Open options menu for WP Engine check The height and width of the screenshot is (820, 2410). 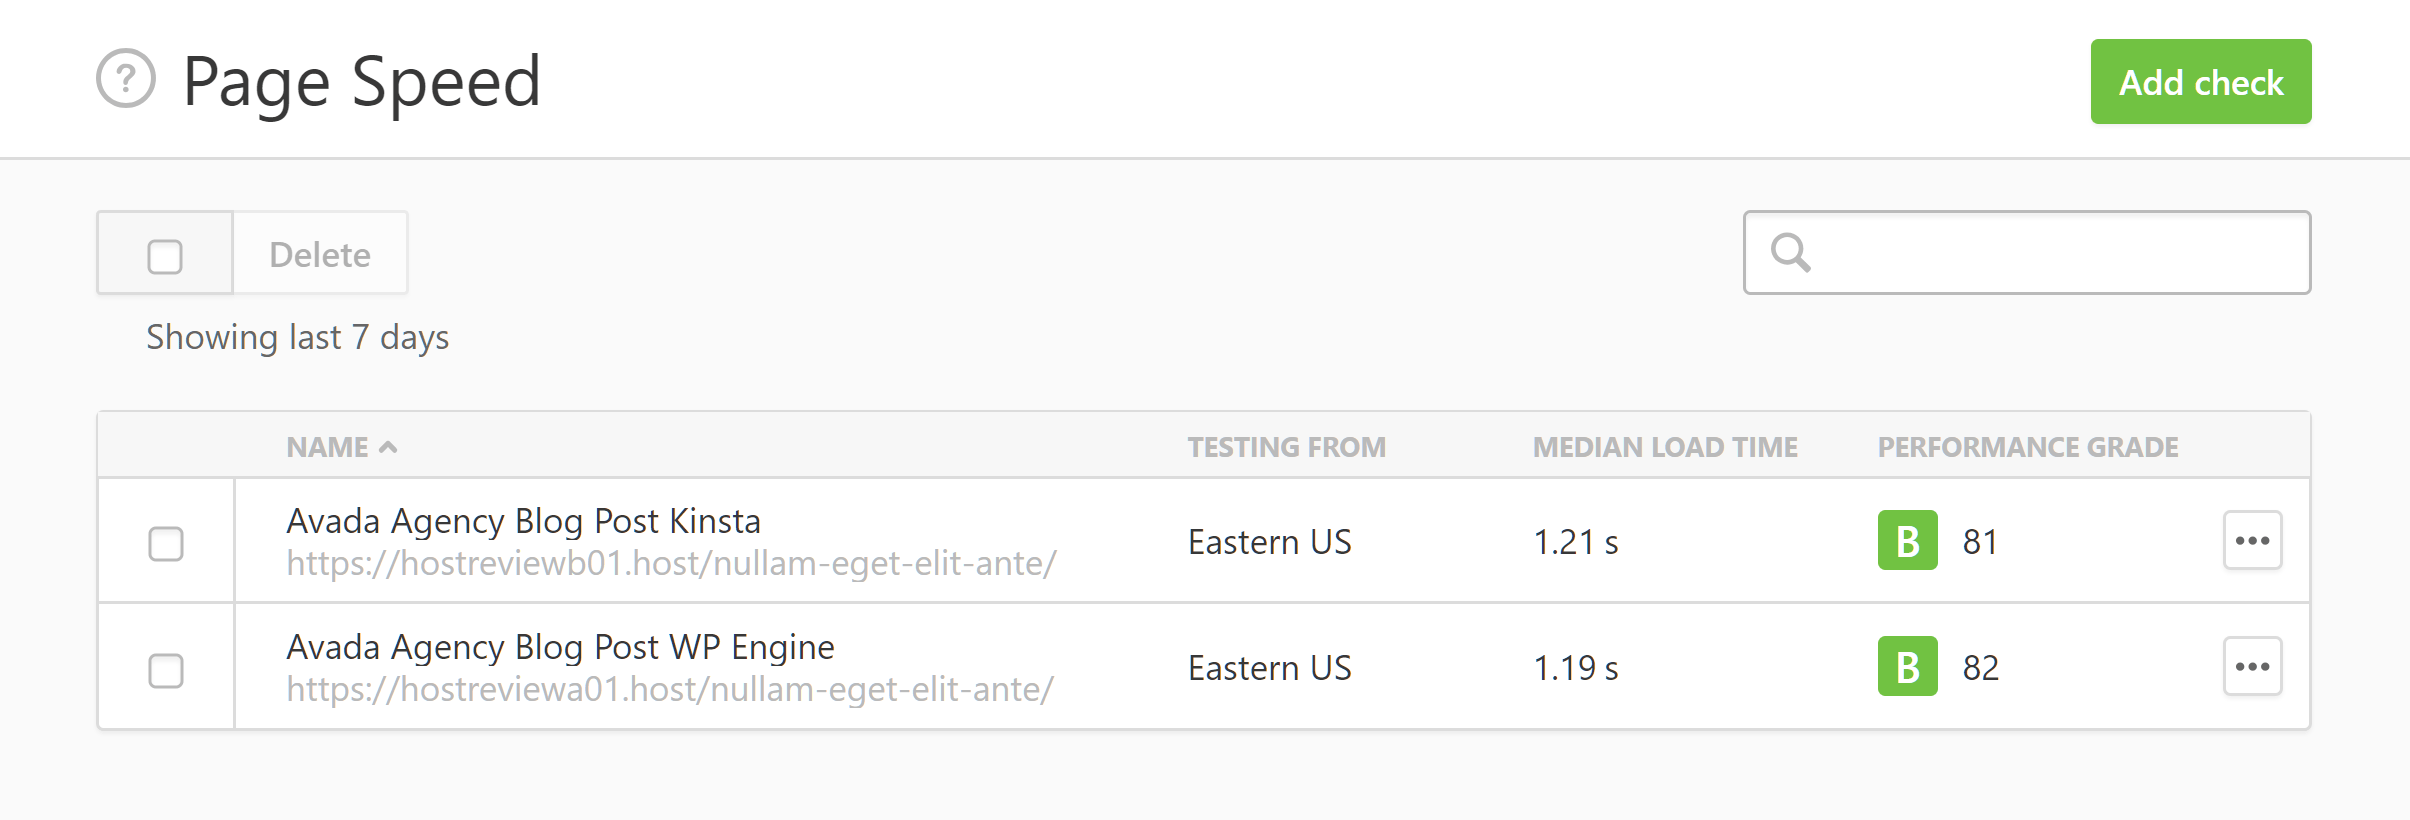click(2252, 666)
